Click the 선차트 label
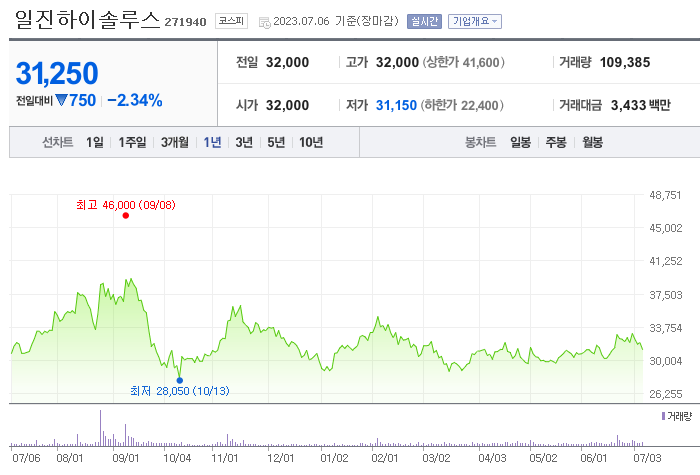700x475 pixels. [58, 142]
